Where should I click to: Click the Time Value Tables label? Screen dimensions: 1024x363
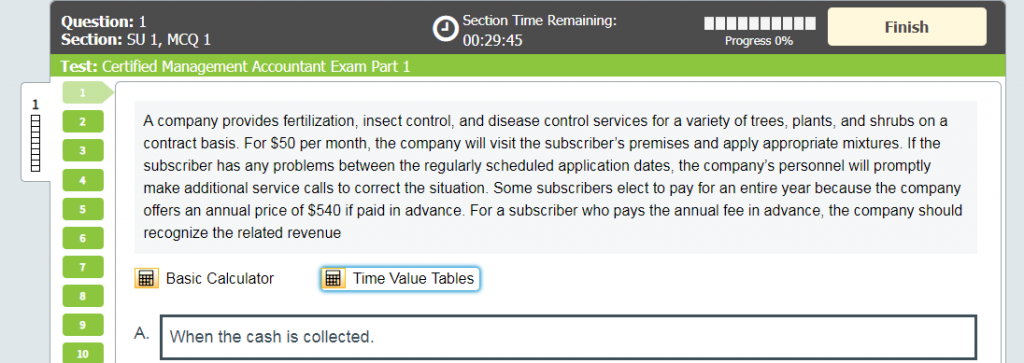[413, 279]
